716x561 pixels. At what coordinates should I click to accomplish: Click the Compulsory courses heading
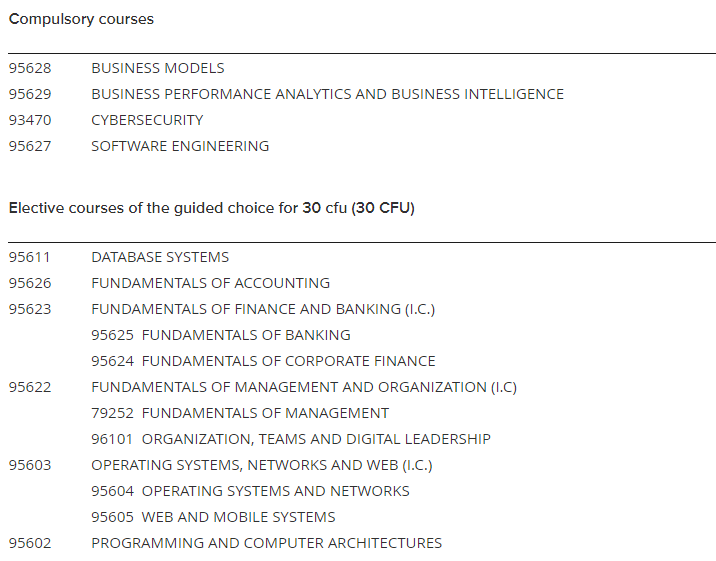81,19
